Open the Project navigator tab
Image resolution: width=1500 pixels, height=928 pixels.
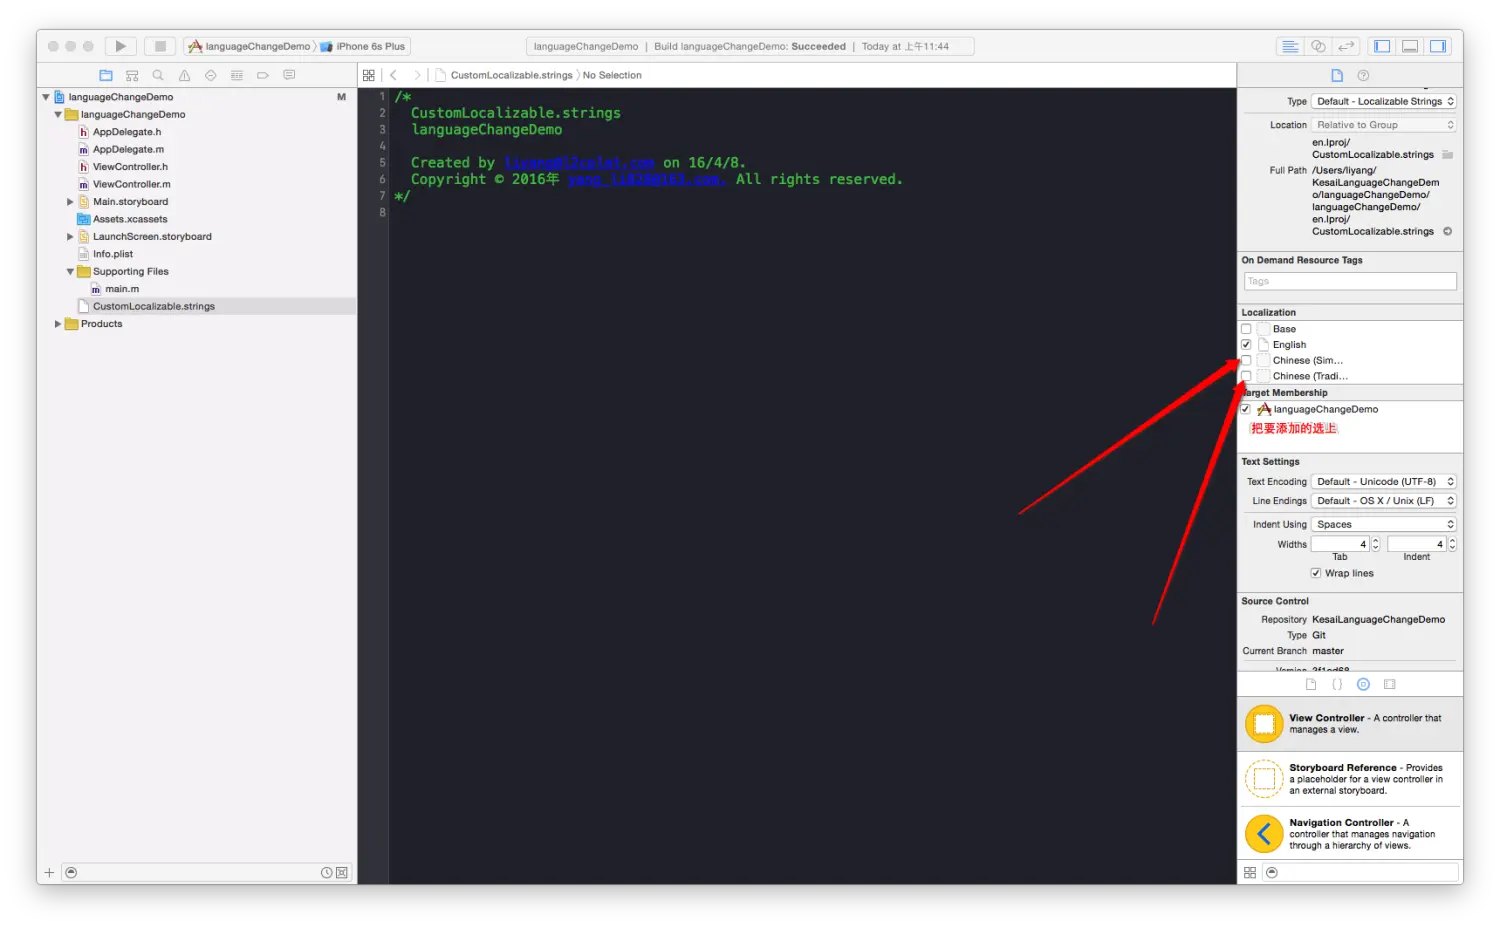tap(106, 75)
